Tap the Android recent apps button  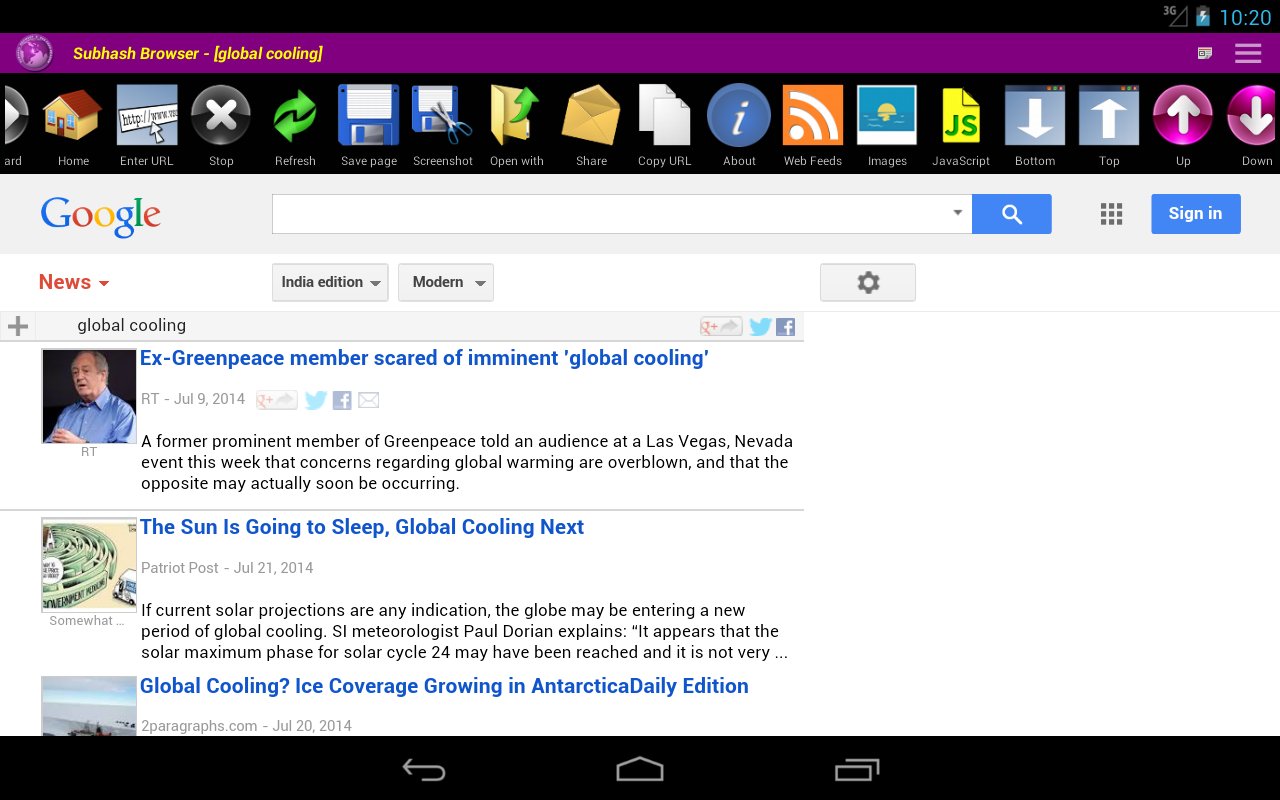click(x=857, y=769)
